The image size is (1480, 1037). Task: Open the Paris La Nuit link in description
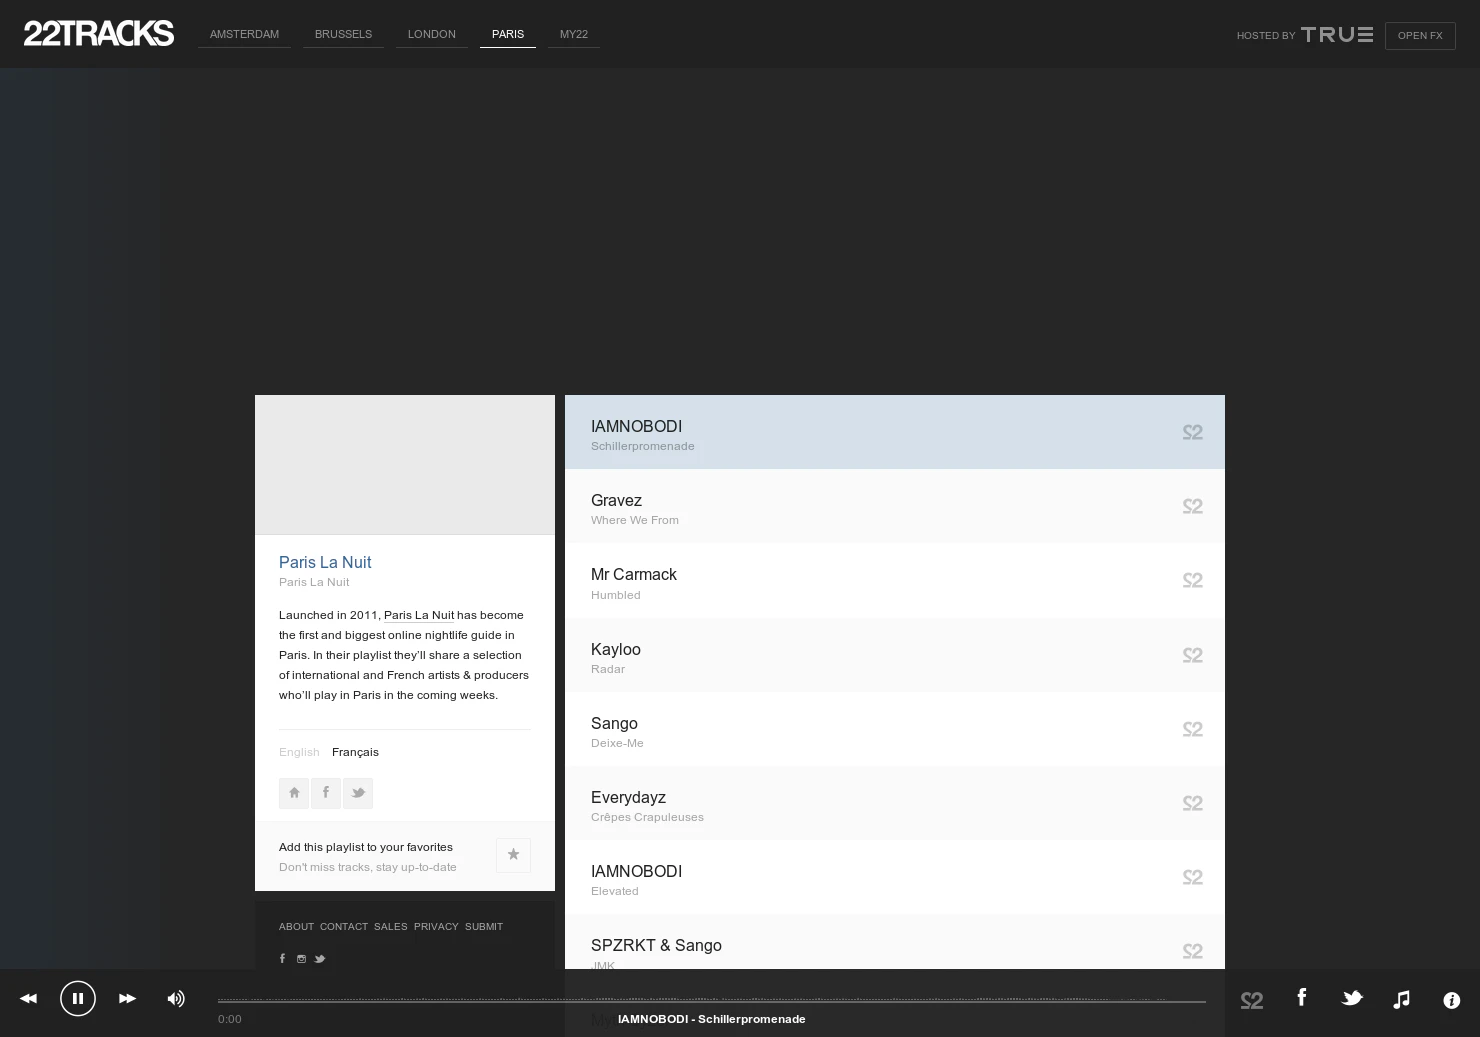tap(419, 615)
